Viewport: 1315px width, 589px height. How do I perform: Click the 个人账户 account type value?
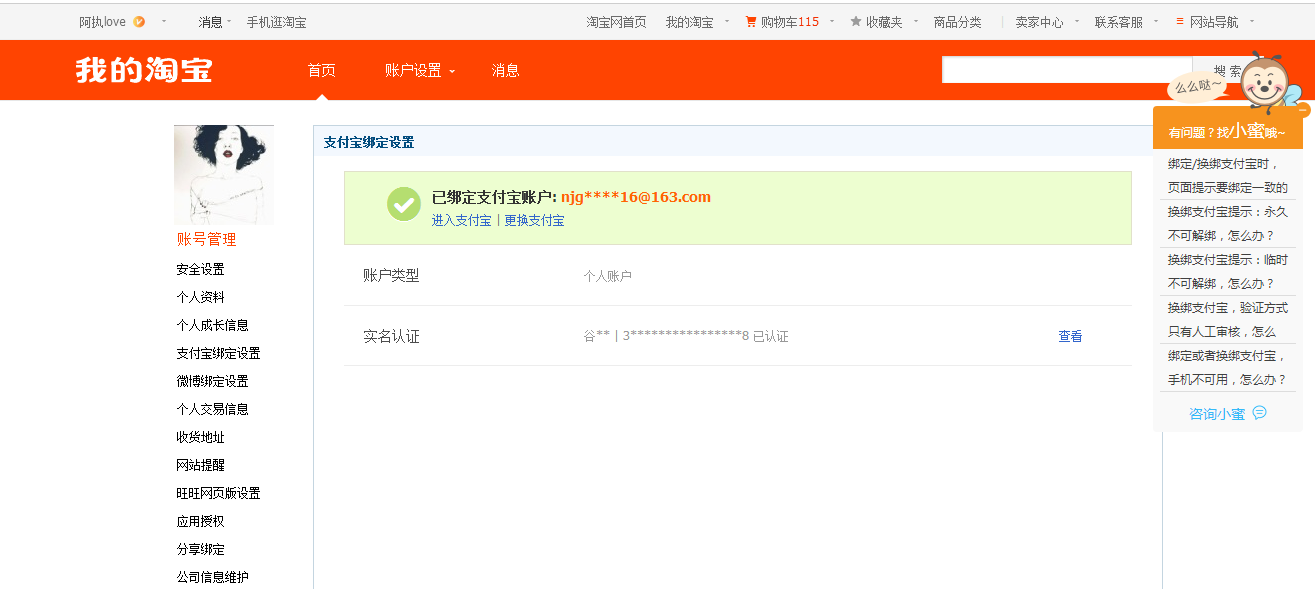pyautogui.click(x=608, y=276)
